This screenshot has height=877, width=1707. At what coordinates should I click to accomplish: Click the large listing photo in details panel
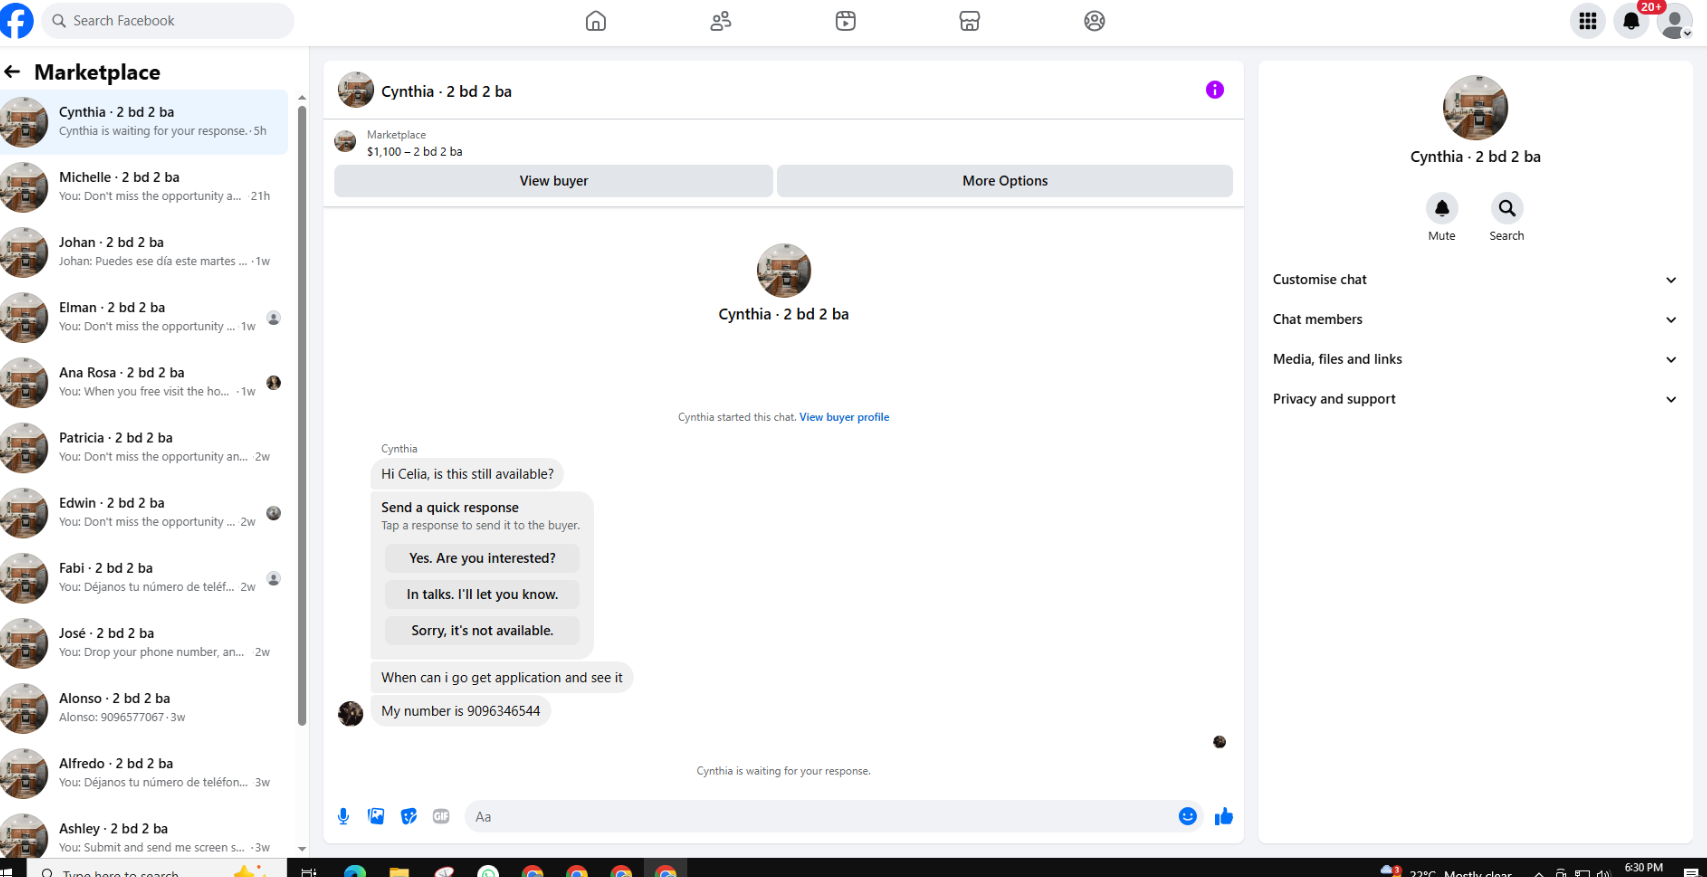tap(1475, 107)
